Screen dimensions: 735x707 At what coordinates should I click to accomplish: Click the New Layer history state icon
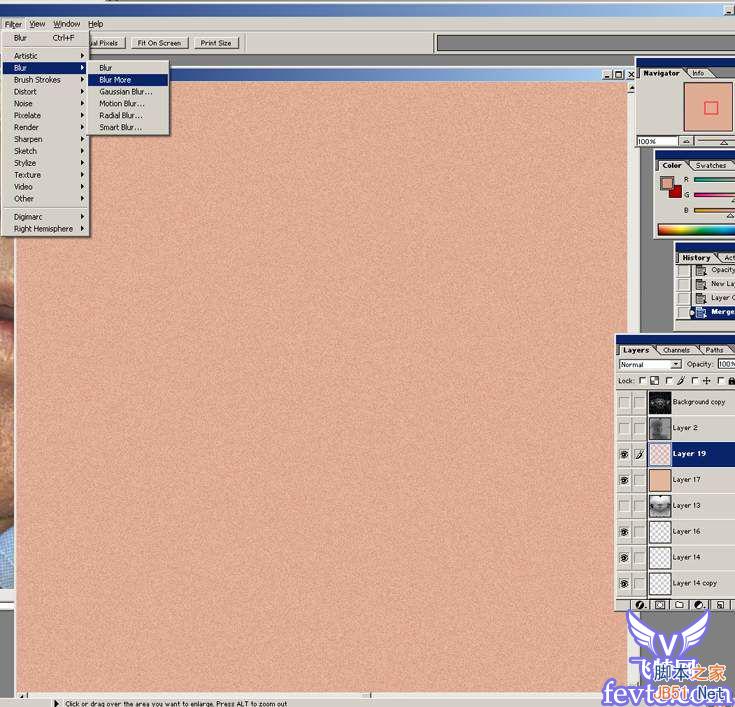701,284
